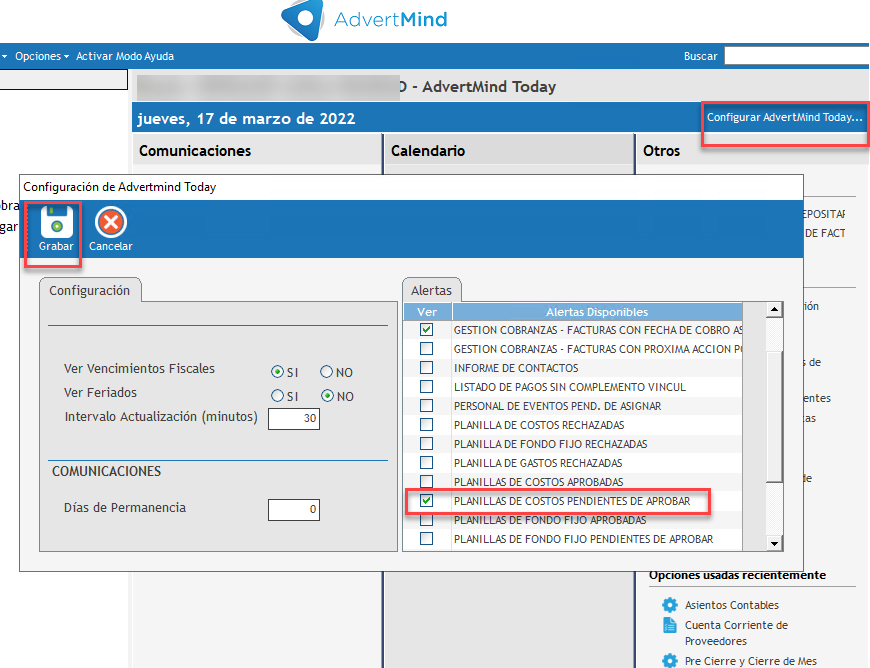Check PLANILLAS DE COSTOS APROBADAS checkbox

[426, 481]
